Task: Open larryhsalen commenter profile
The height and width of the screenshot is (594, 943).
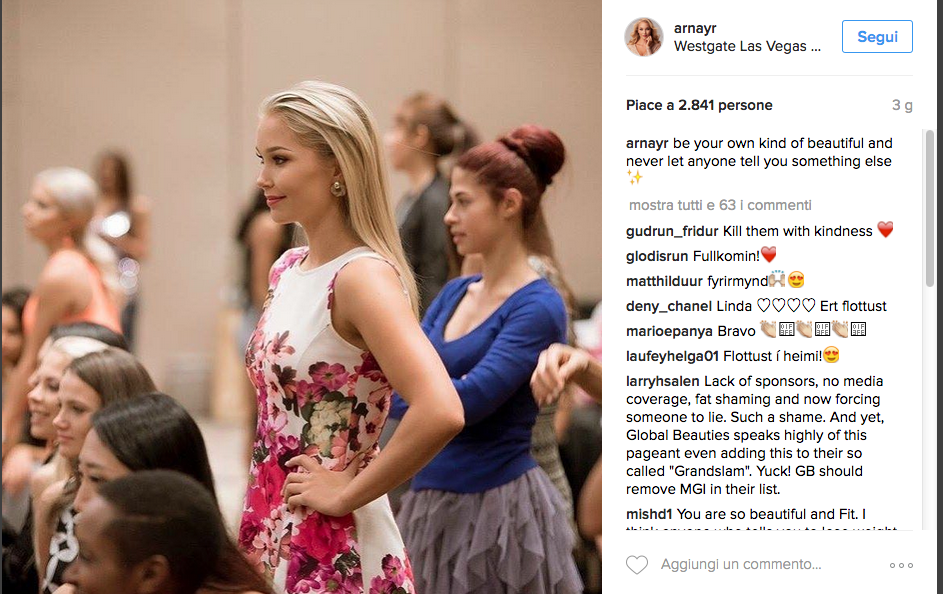Action: 662,381
